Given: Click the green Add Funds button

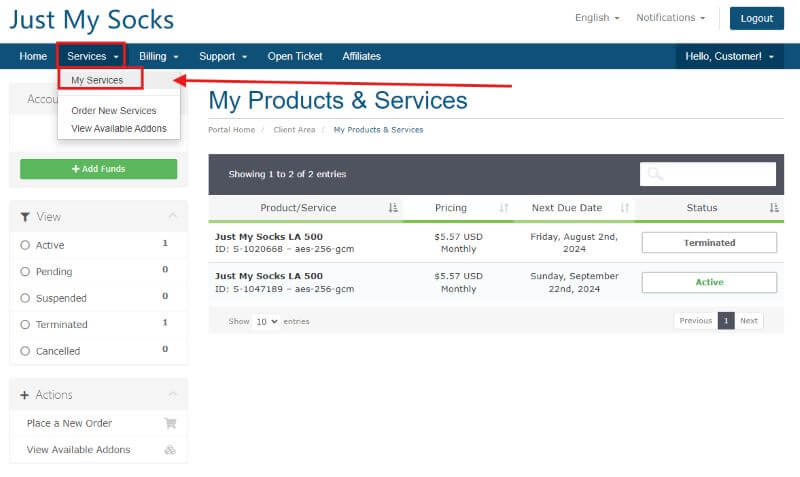Looking at the screenshot, I should 98,169.
